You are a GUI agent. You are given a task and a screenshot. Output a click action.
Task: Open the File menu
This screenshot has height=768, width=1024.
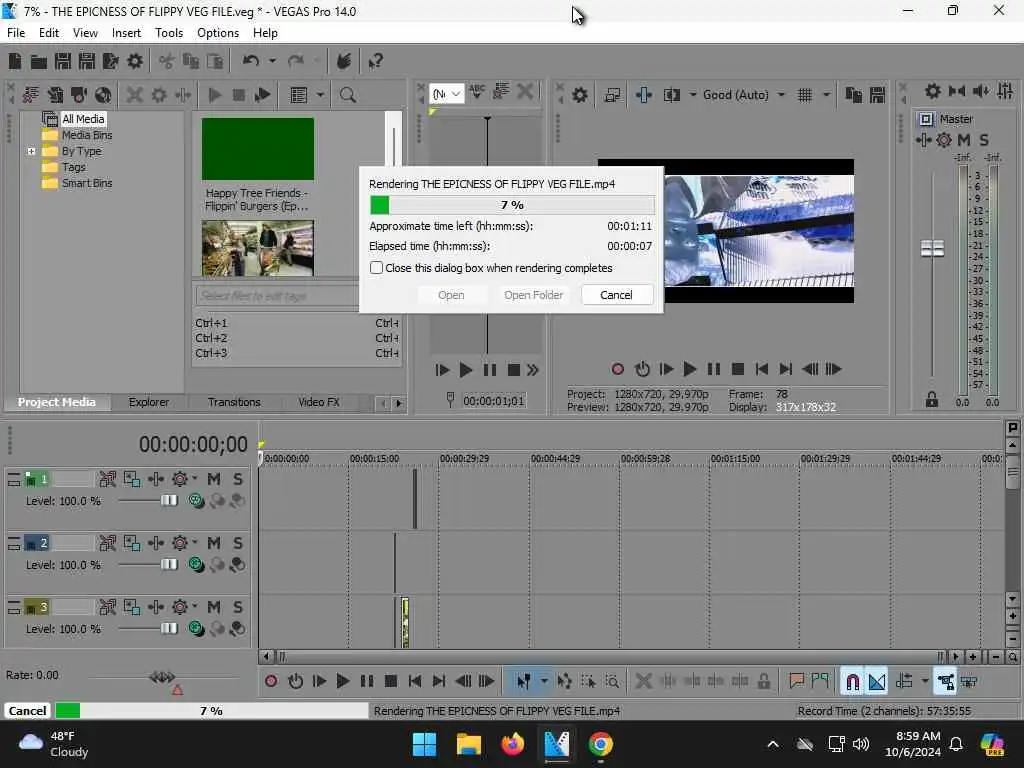(16, 33)
